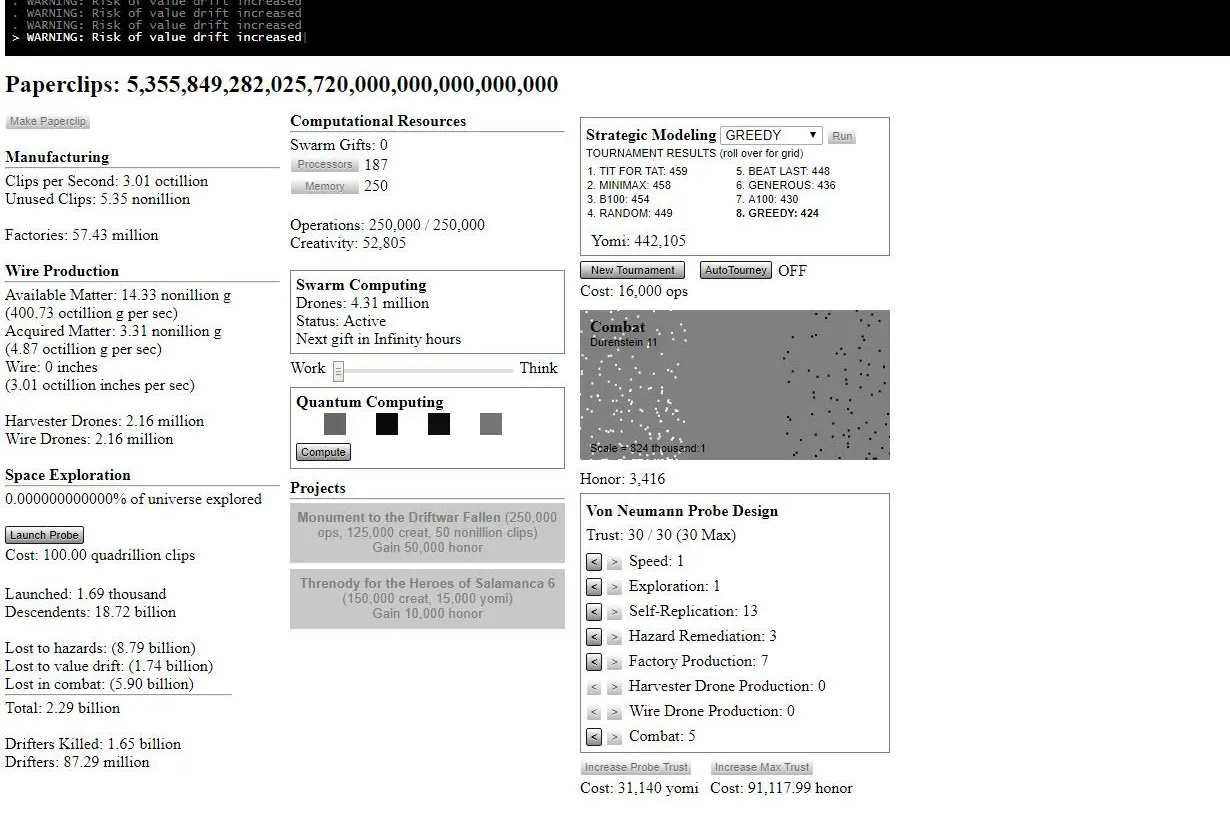The width and height of the screenshot is (1230, 821).
Task: Decrease Speed in probe design
Action: click(x=594, y=562)
